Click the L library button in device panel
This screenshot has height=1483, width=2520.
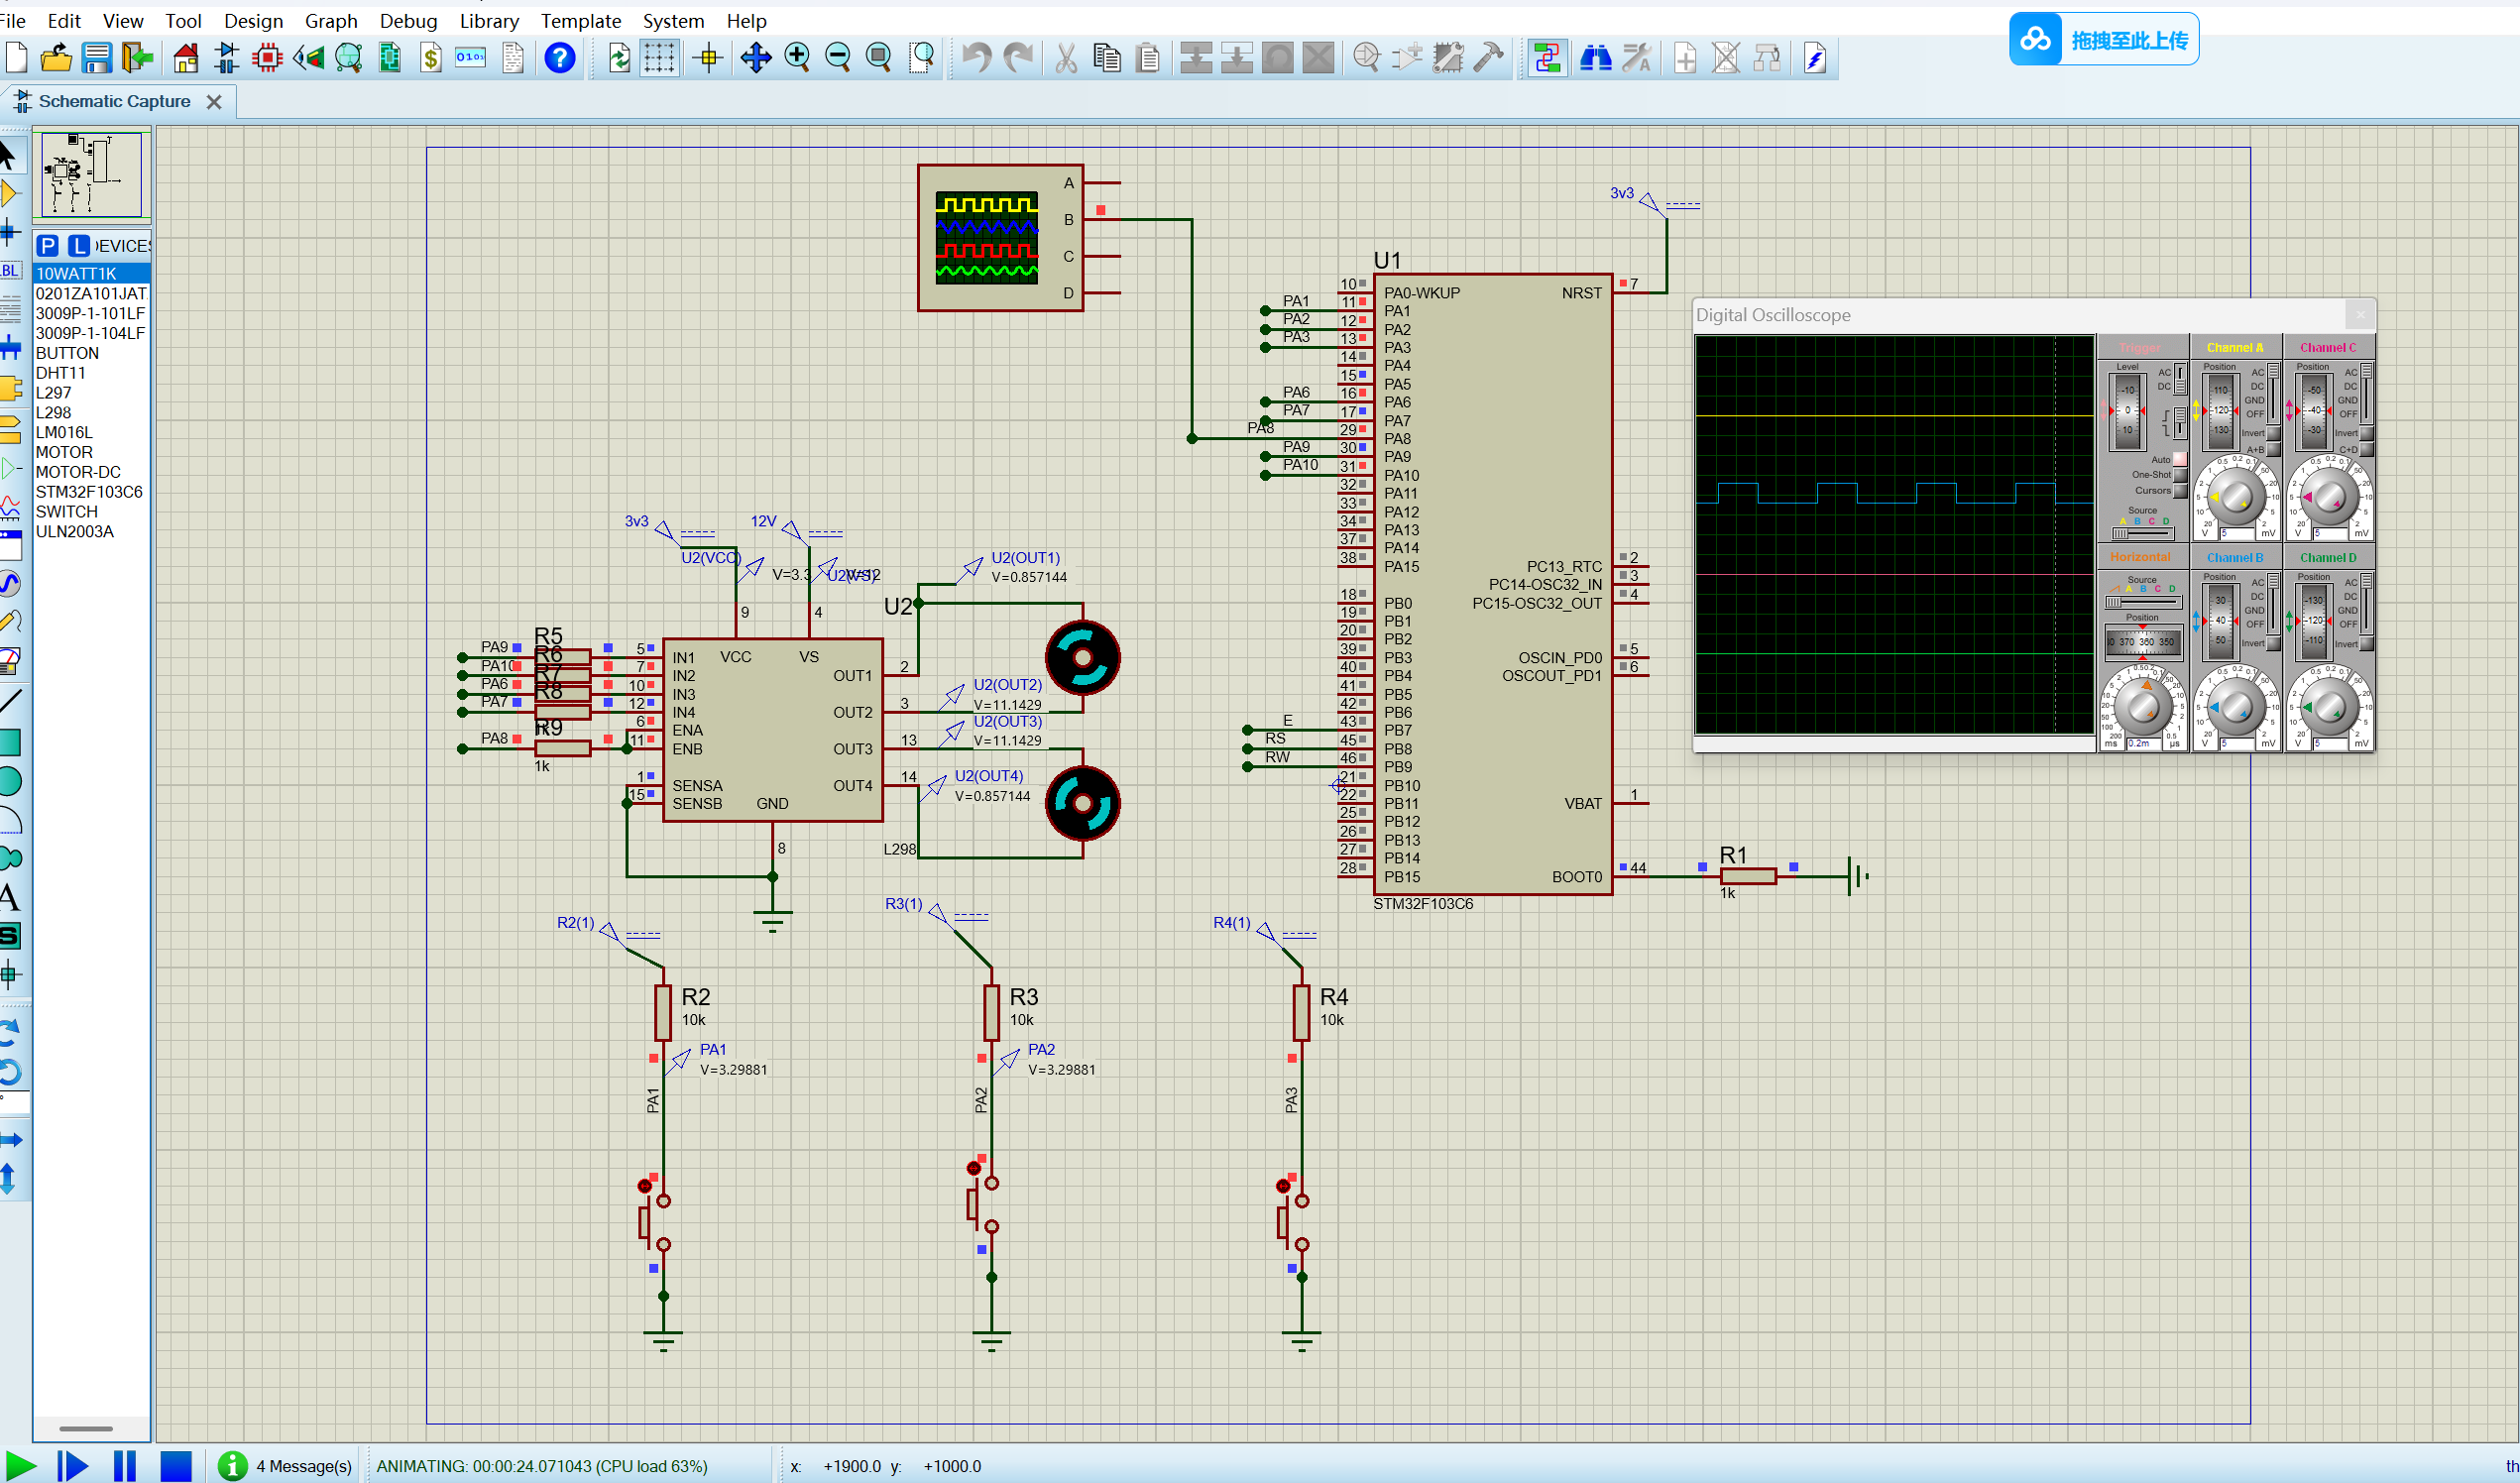[78, 245]
